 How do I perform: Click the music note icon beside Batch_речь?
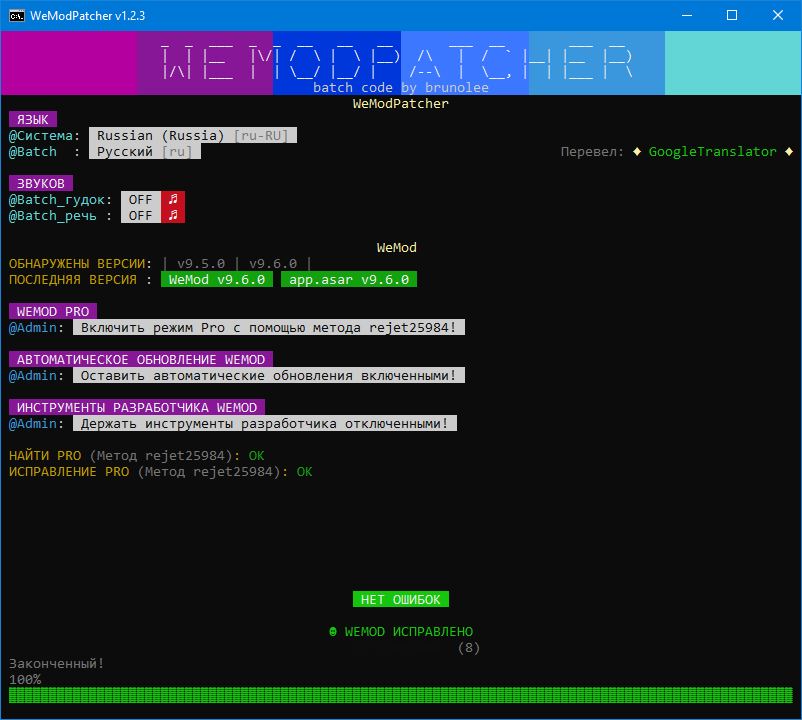tap(174, 215)
